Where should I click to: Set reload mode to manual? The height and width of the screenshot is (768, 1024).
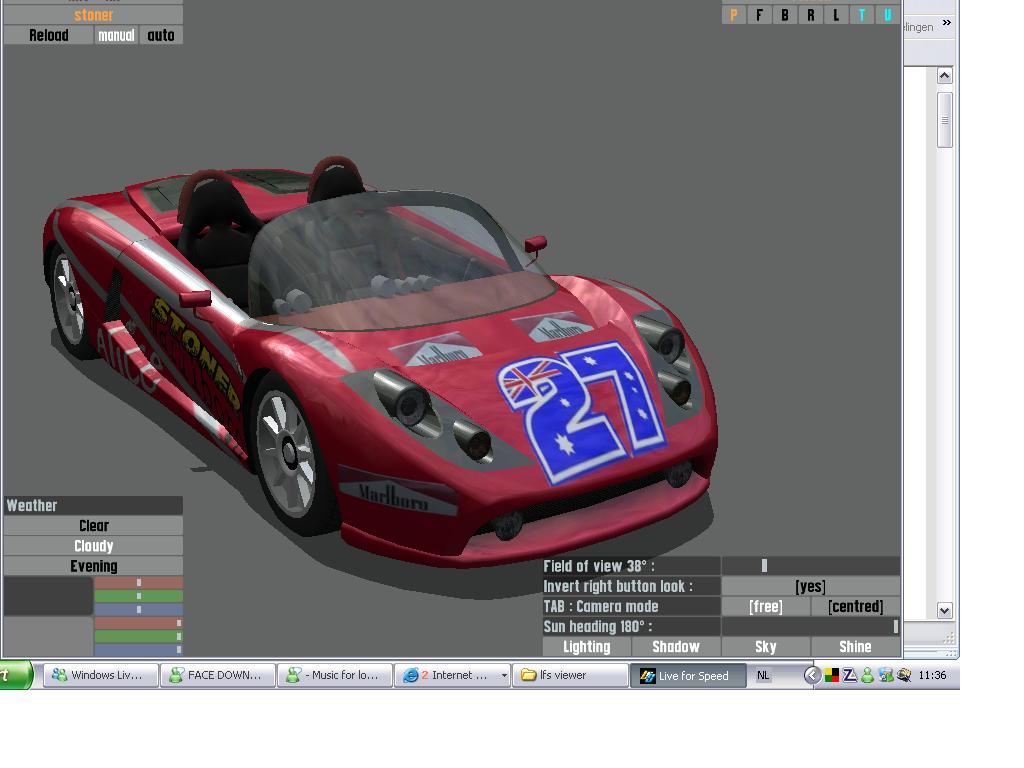click(x=116, y=35)
